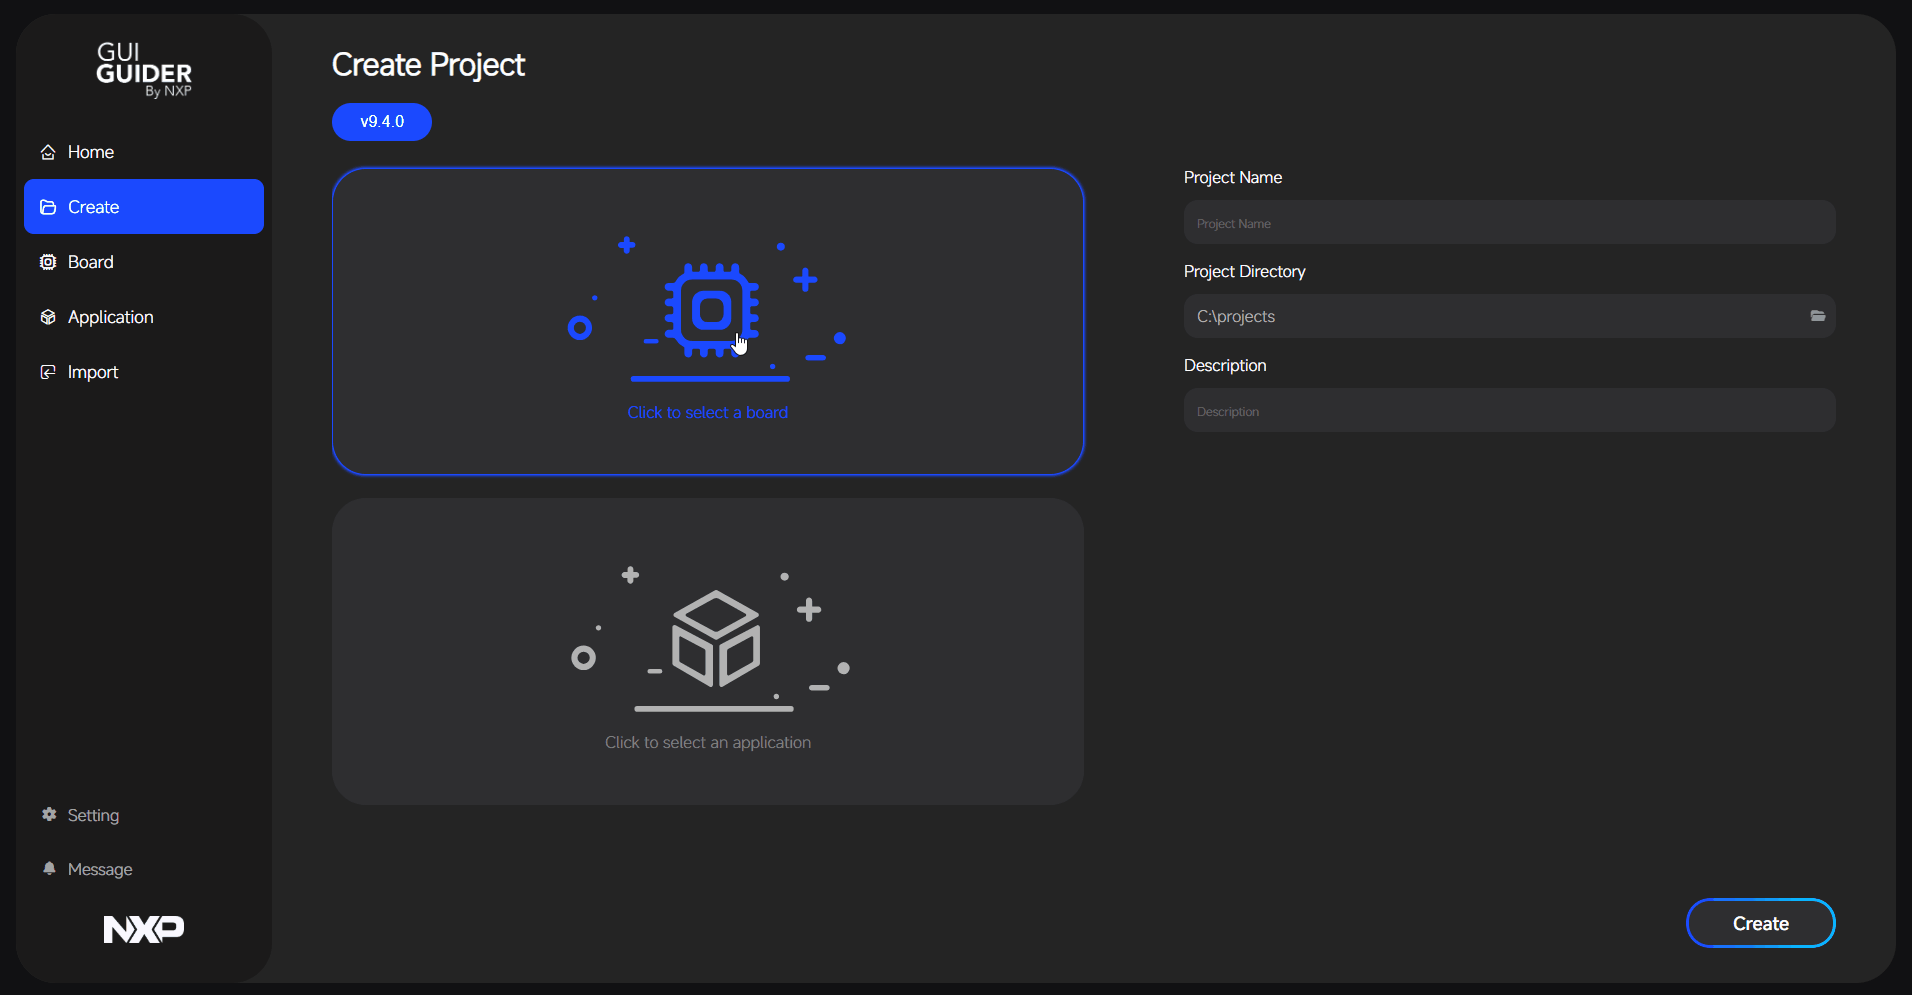The width and height of the screenshot is (1912, 995).
Task: Focus the Description input field
Action: point(1509,410)
